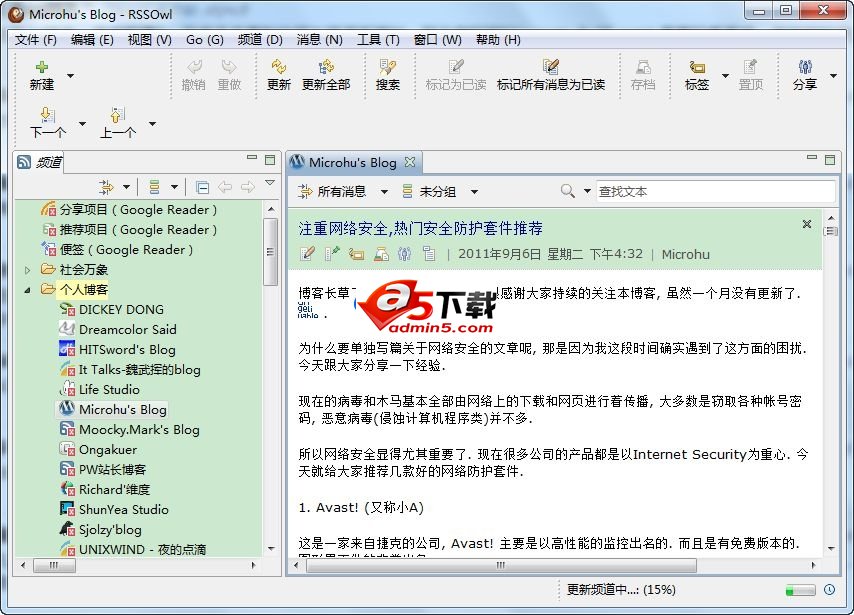Image resolution: width=854 pixels, height=615 pixels.
Task: Click the article horizontal scrollbar
Action: click(501, 565)
